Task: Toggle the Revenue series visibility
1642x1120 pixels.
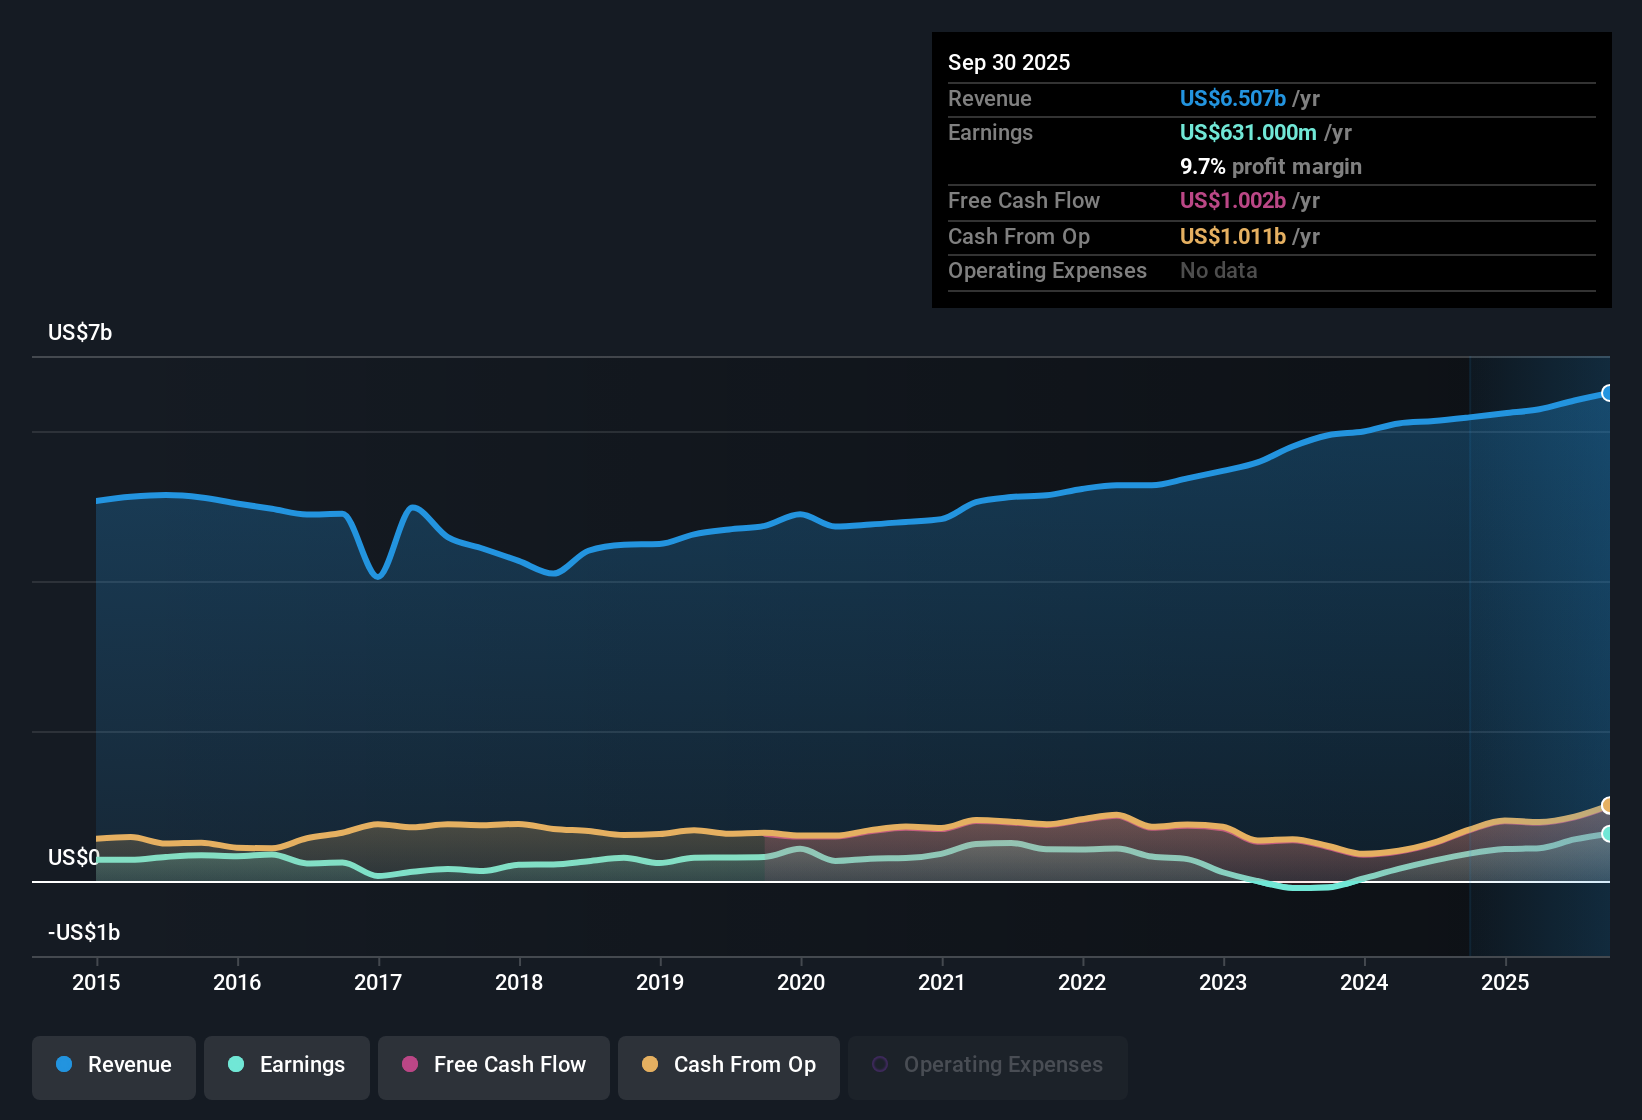Action: pos(113,1065)
